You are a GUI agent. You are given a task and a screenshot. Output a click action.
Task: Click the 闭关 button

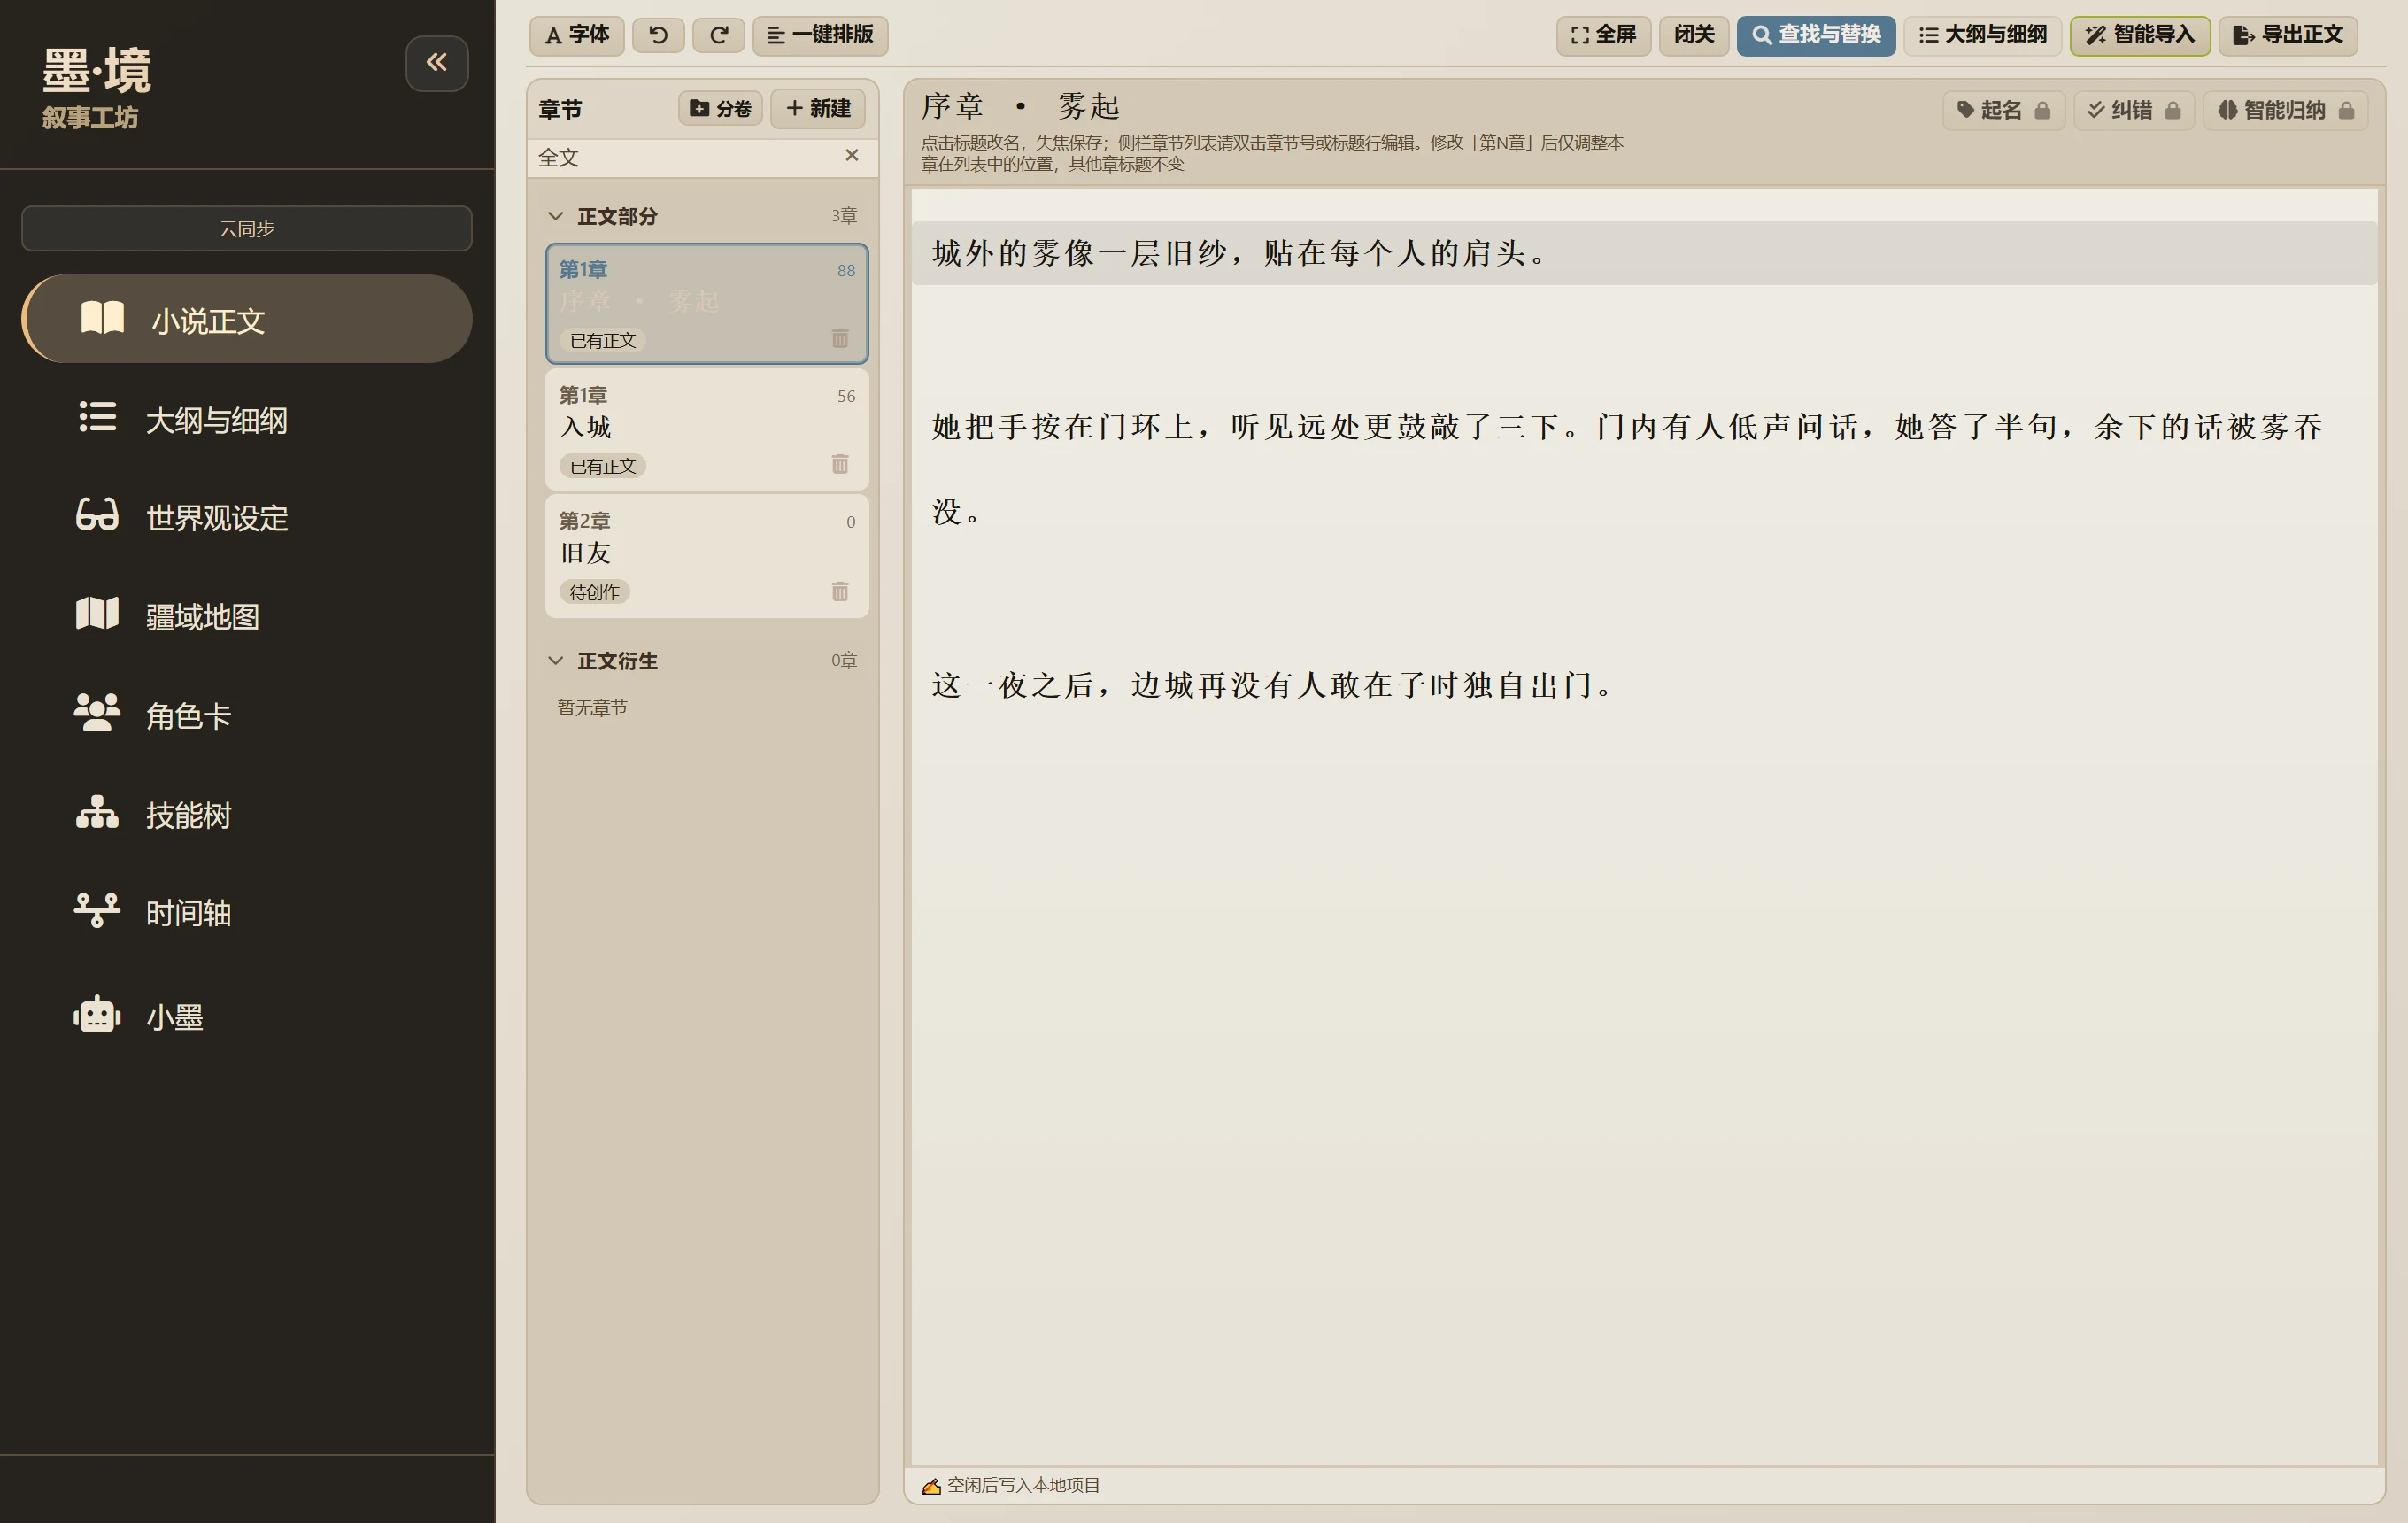1694,35
